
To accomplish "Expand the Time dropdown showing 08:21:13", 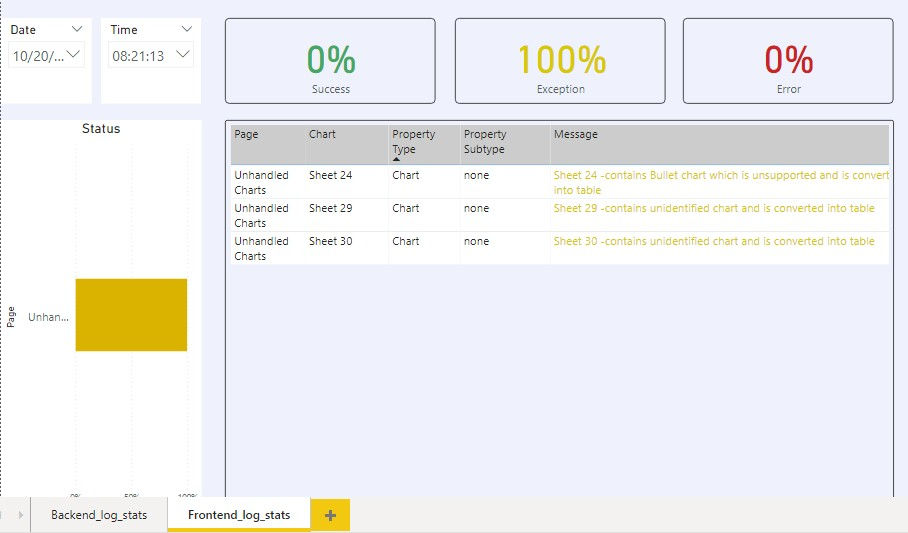I will coord(182,56).
